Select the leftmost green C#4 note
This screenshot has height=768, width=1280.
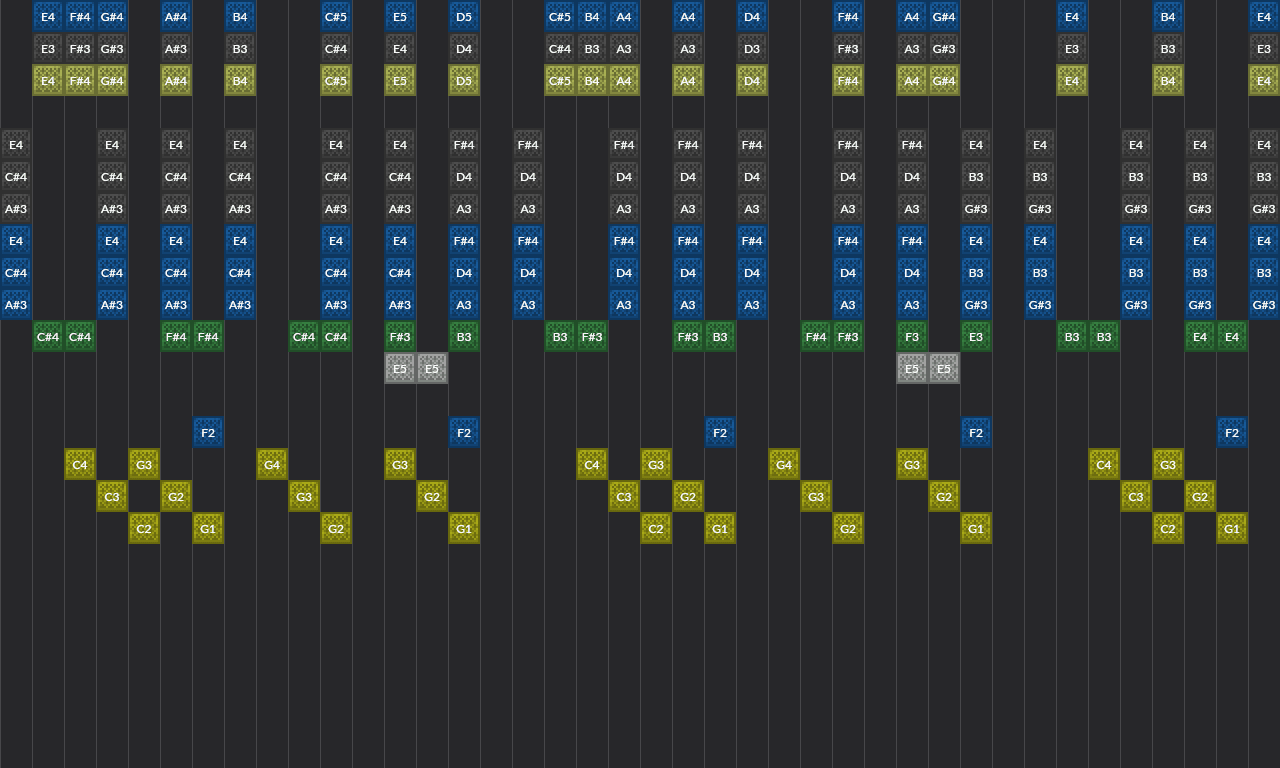[x=48, y=337]
